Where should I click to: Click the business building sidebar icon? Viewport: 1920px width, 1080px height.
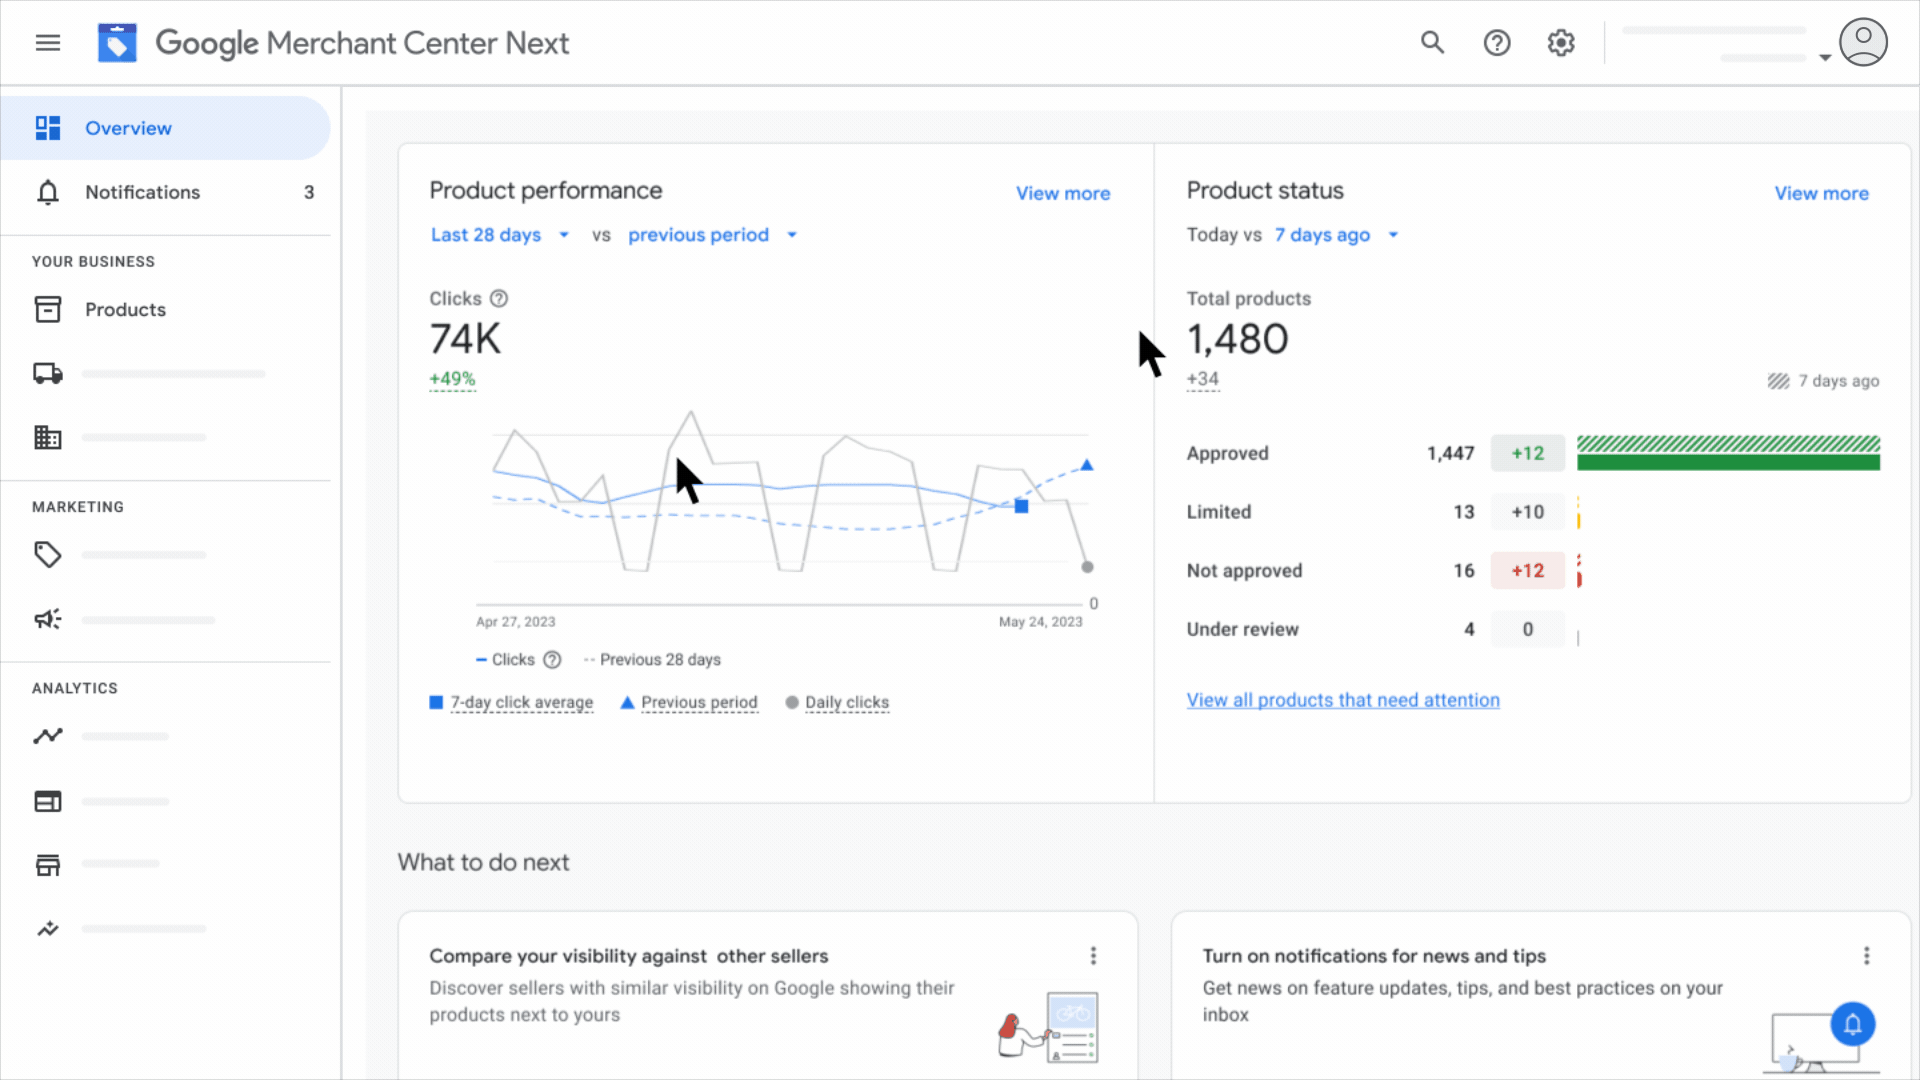pos(48,437)
